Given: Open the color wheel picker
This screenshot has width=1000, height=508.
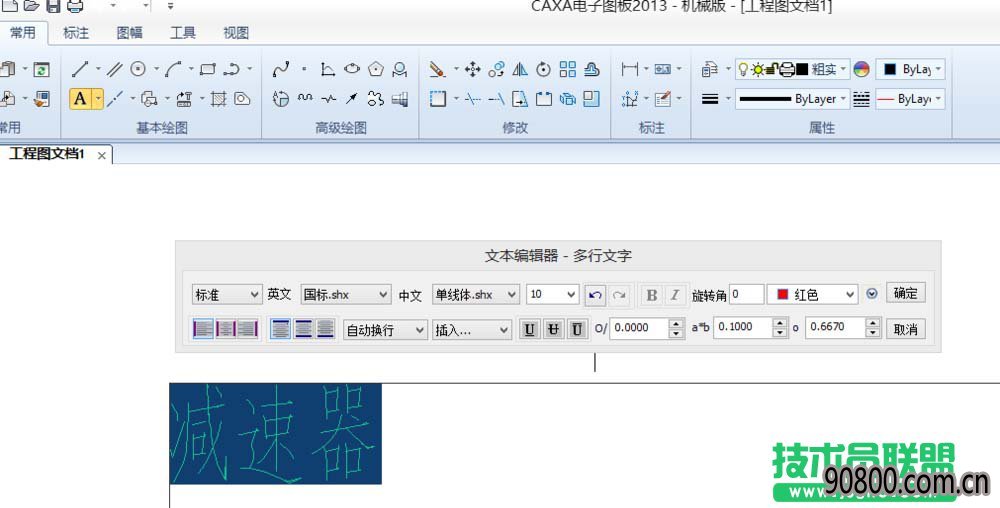Looking at the screenshot, I should [x=862, y=69].
